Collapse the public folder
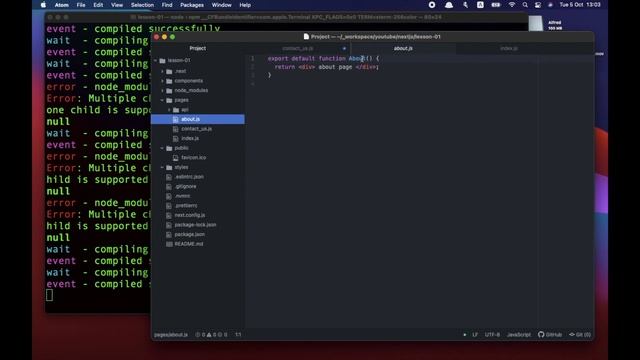The height and width of the screenshot is (360, 640). 162,148
